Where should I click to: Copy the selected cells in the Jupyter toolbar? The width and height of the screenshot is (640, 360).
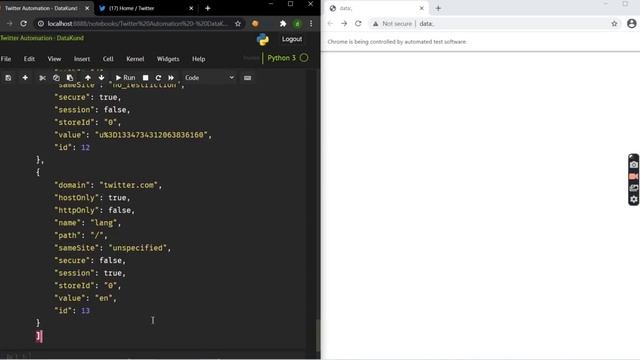pyautogui.click(x=56, y=78)
